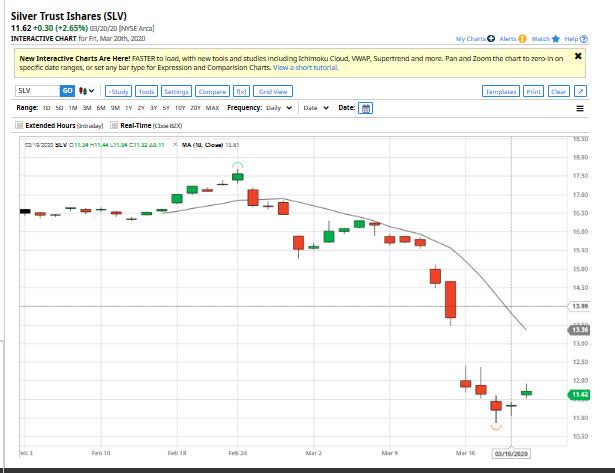
Task: Click the Mar 16 axis date label
Action: click(x=466, y=453)
